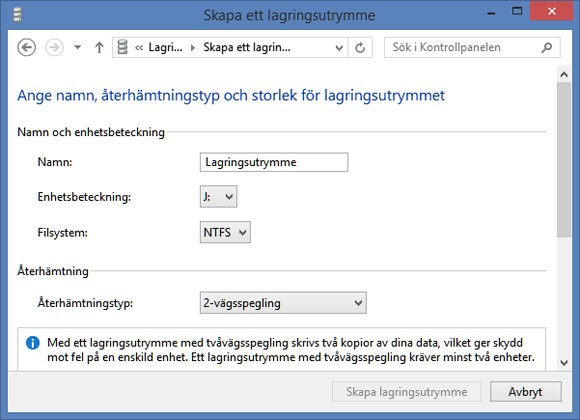
Task: Click the "Filsystem:" label
Action: [x=63, y=233]
